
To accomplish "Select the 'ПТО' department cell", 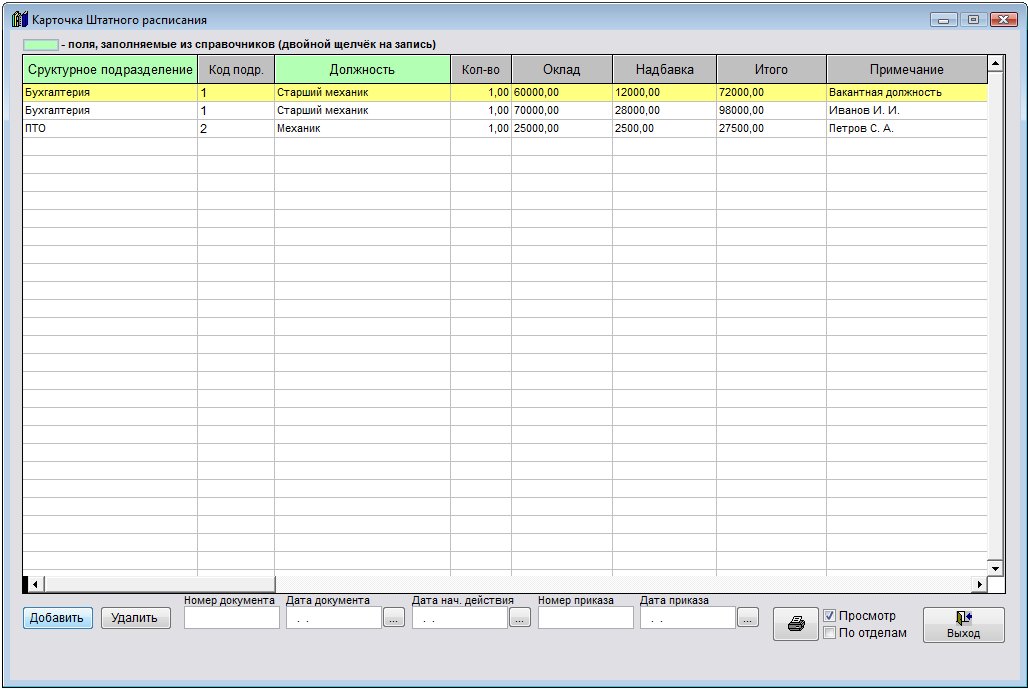I will click(x=110, y=129).
